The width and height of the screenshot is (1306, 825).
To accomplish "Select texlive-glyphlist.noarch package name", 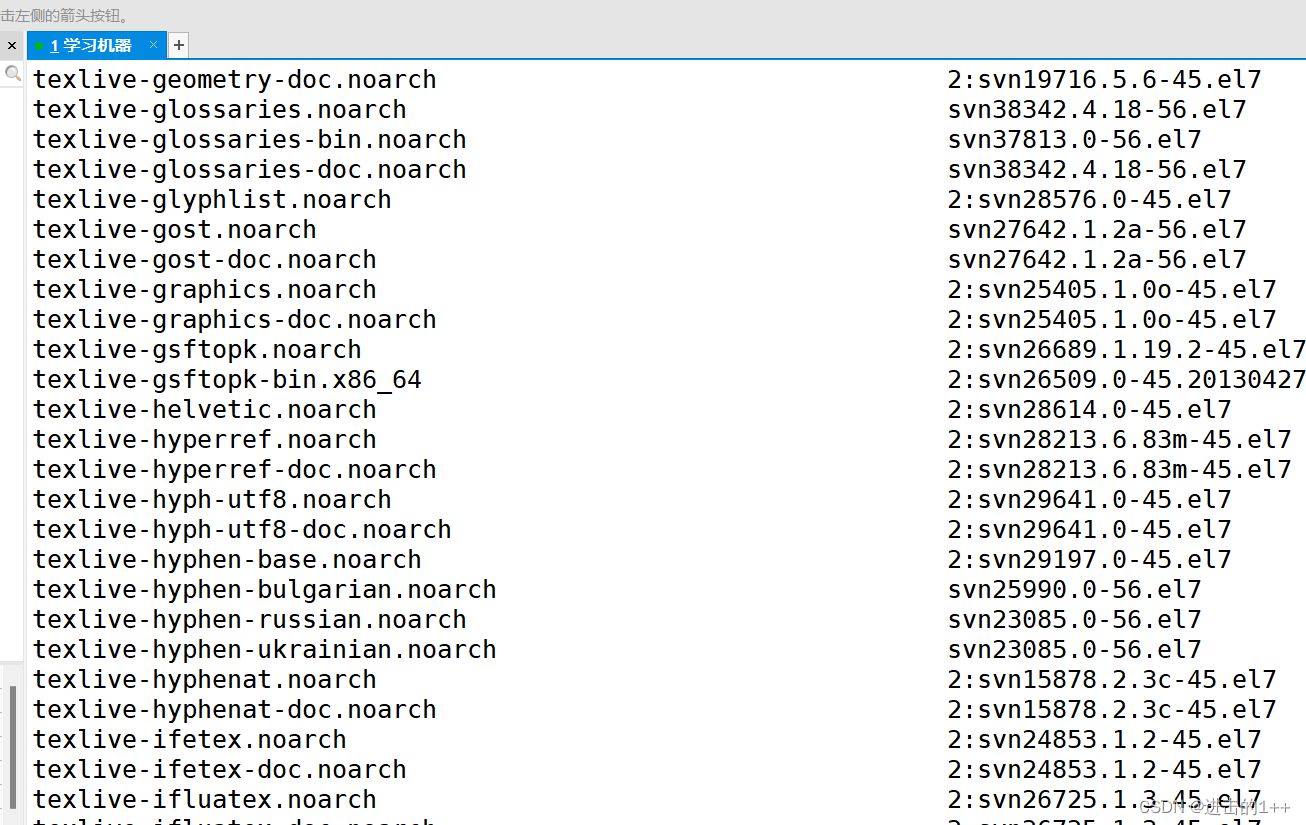I will (212, 200).
